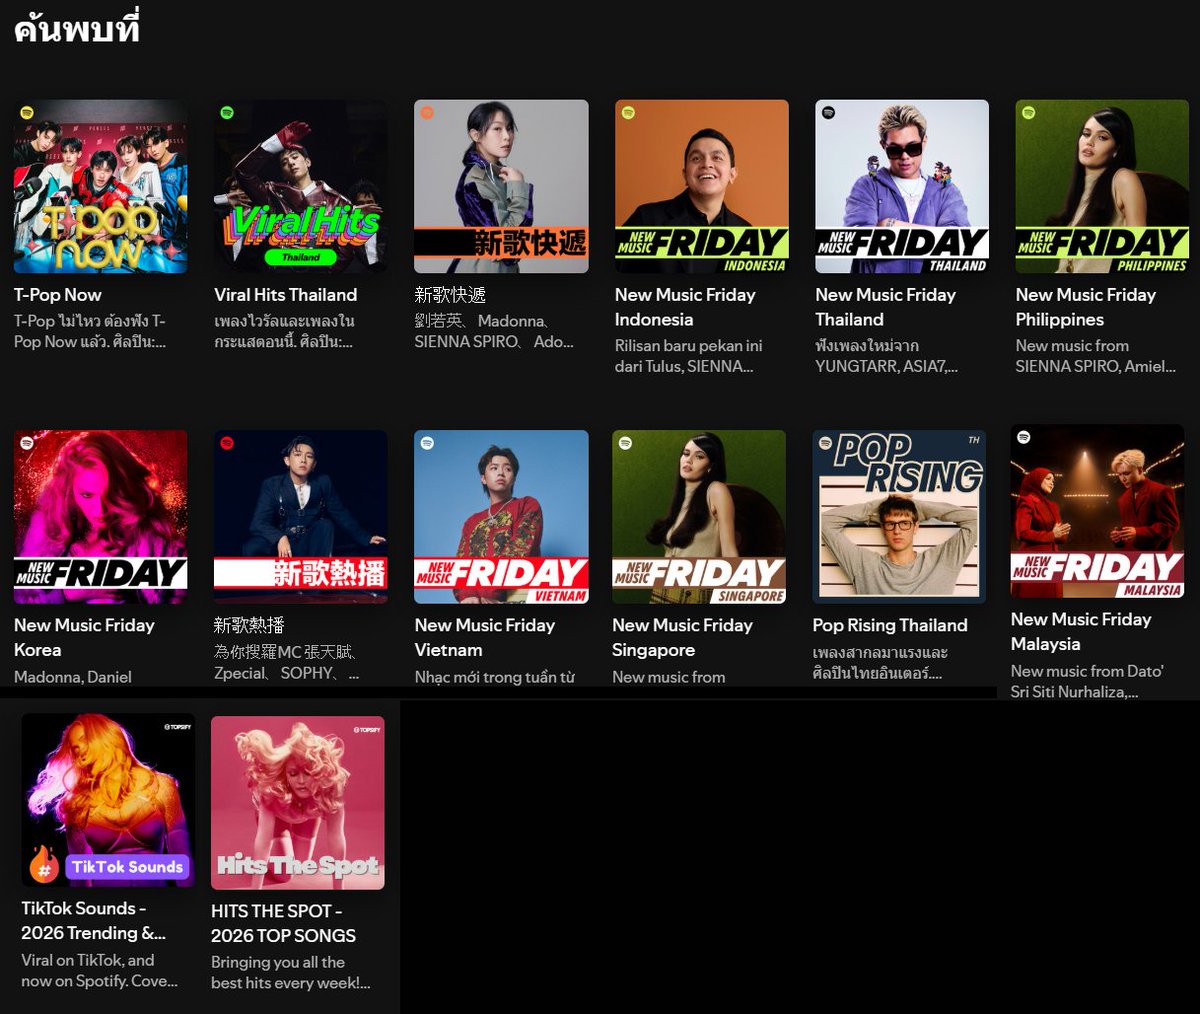1200x1014 pixels.
Task: Click description 'Madonna, Daniel' under Korea
Action: tap(73, 677)
